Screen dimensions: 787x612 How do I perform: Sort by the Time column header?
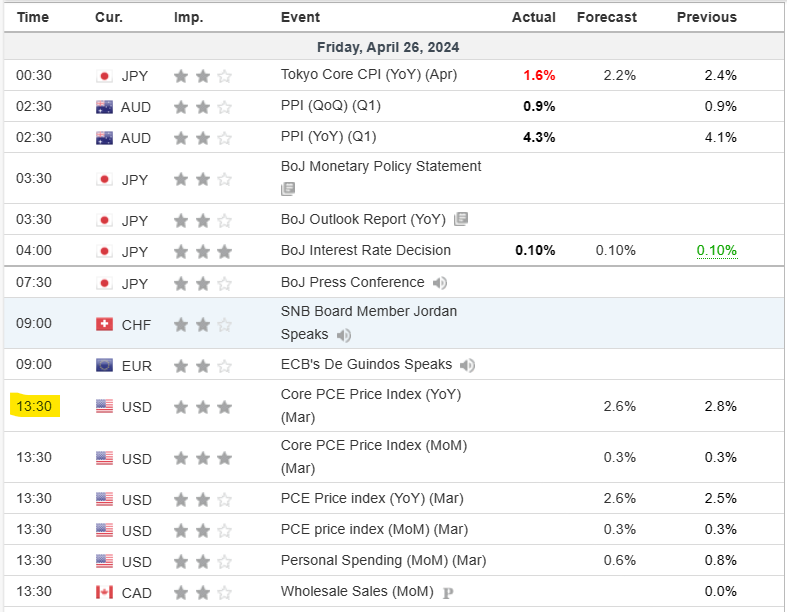tap(33, 17)
